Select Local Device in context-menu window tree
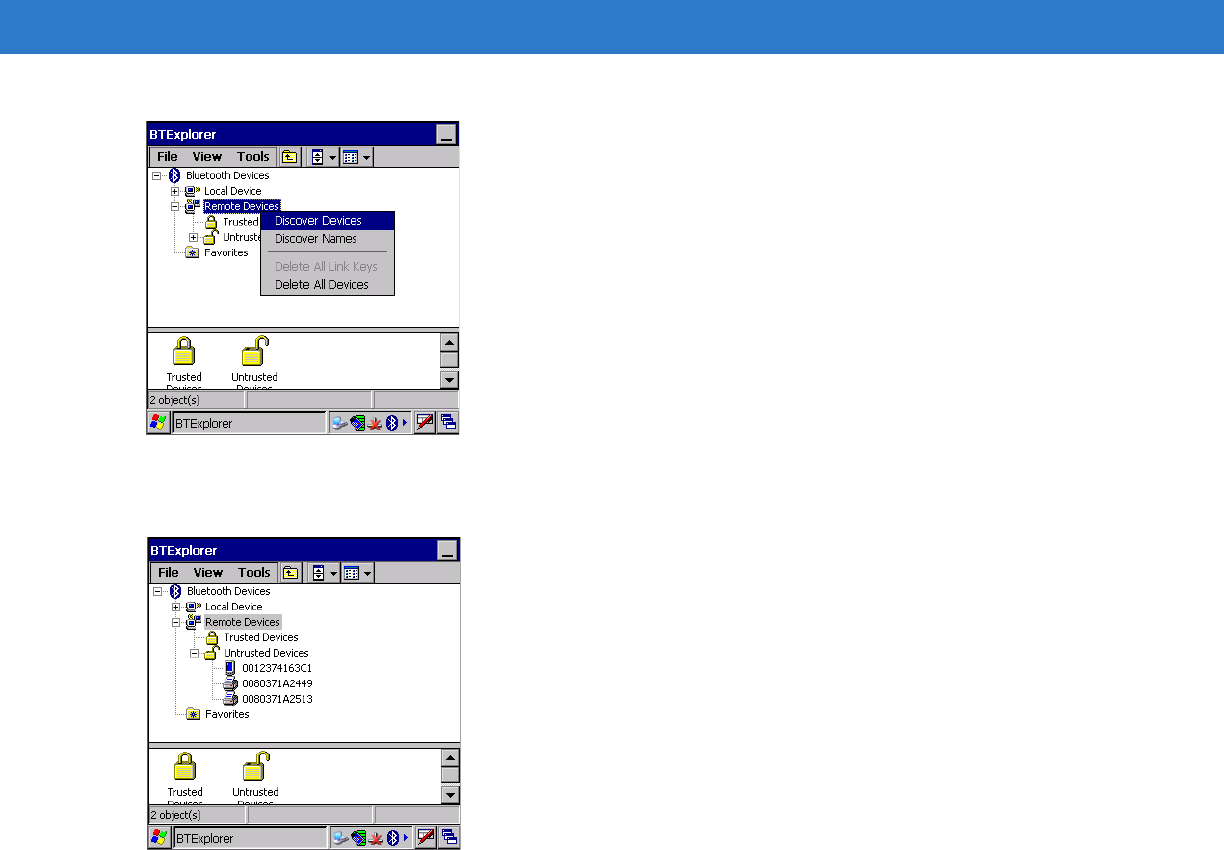Image resolution: width=1224 pixels, height=850 pixels. 233,191
